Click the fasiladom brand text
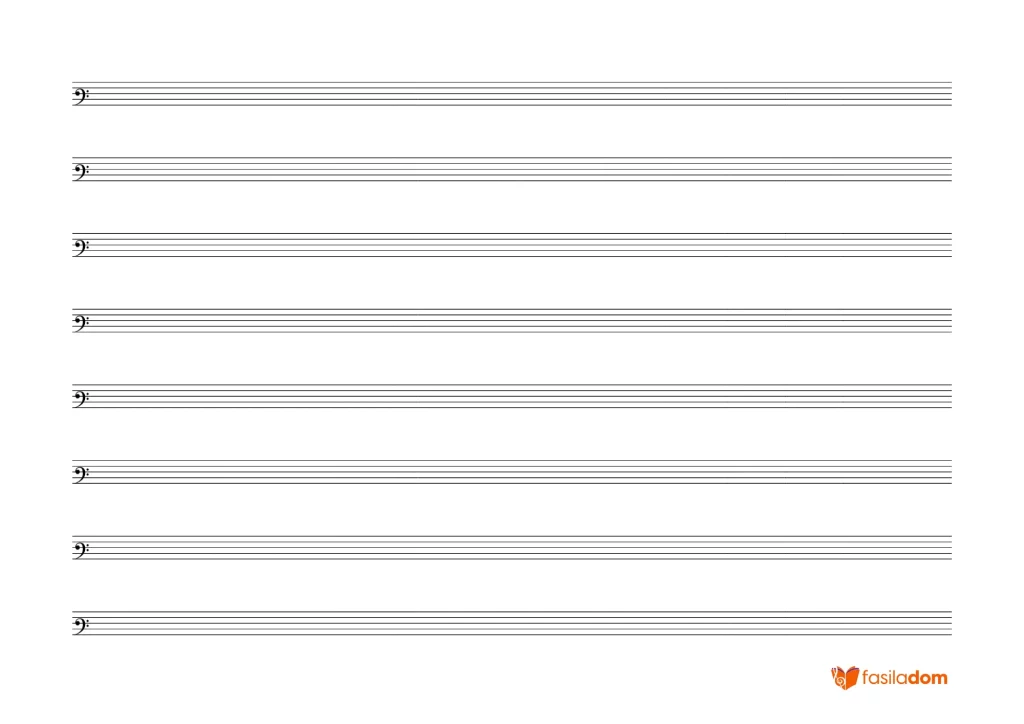1024x724 pixels. 904,678
